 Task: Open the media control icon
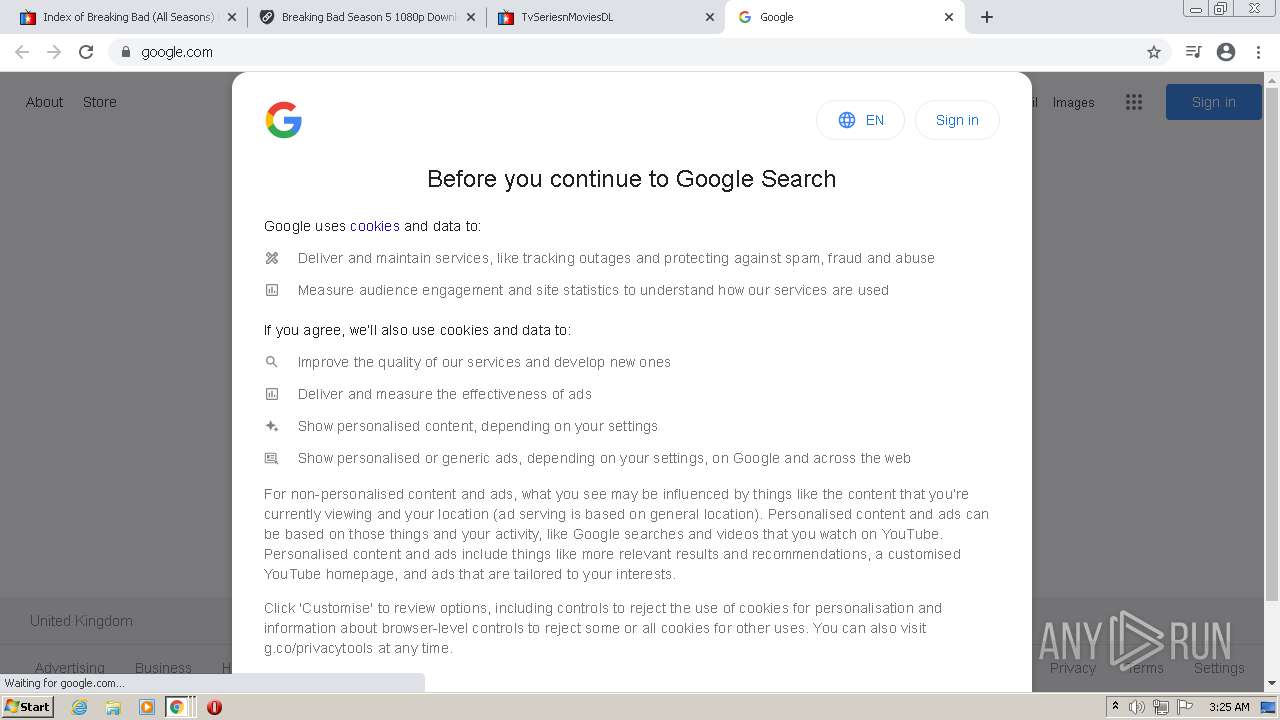click(x=1193, y=52)
